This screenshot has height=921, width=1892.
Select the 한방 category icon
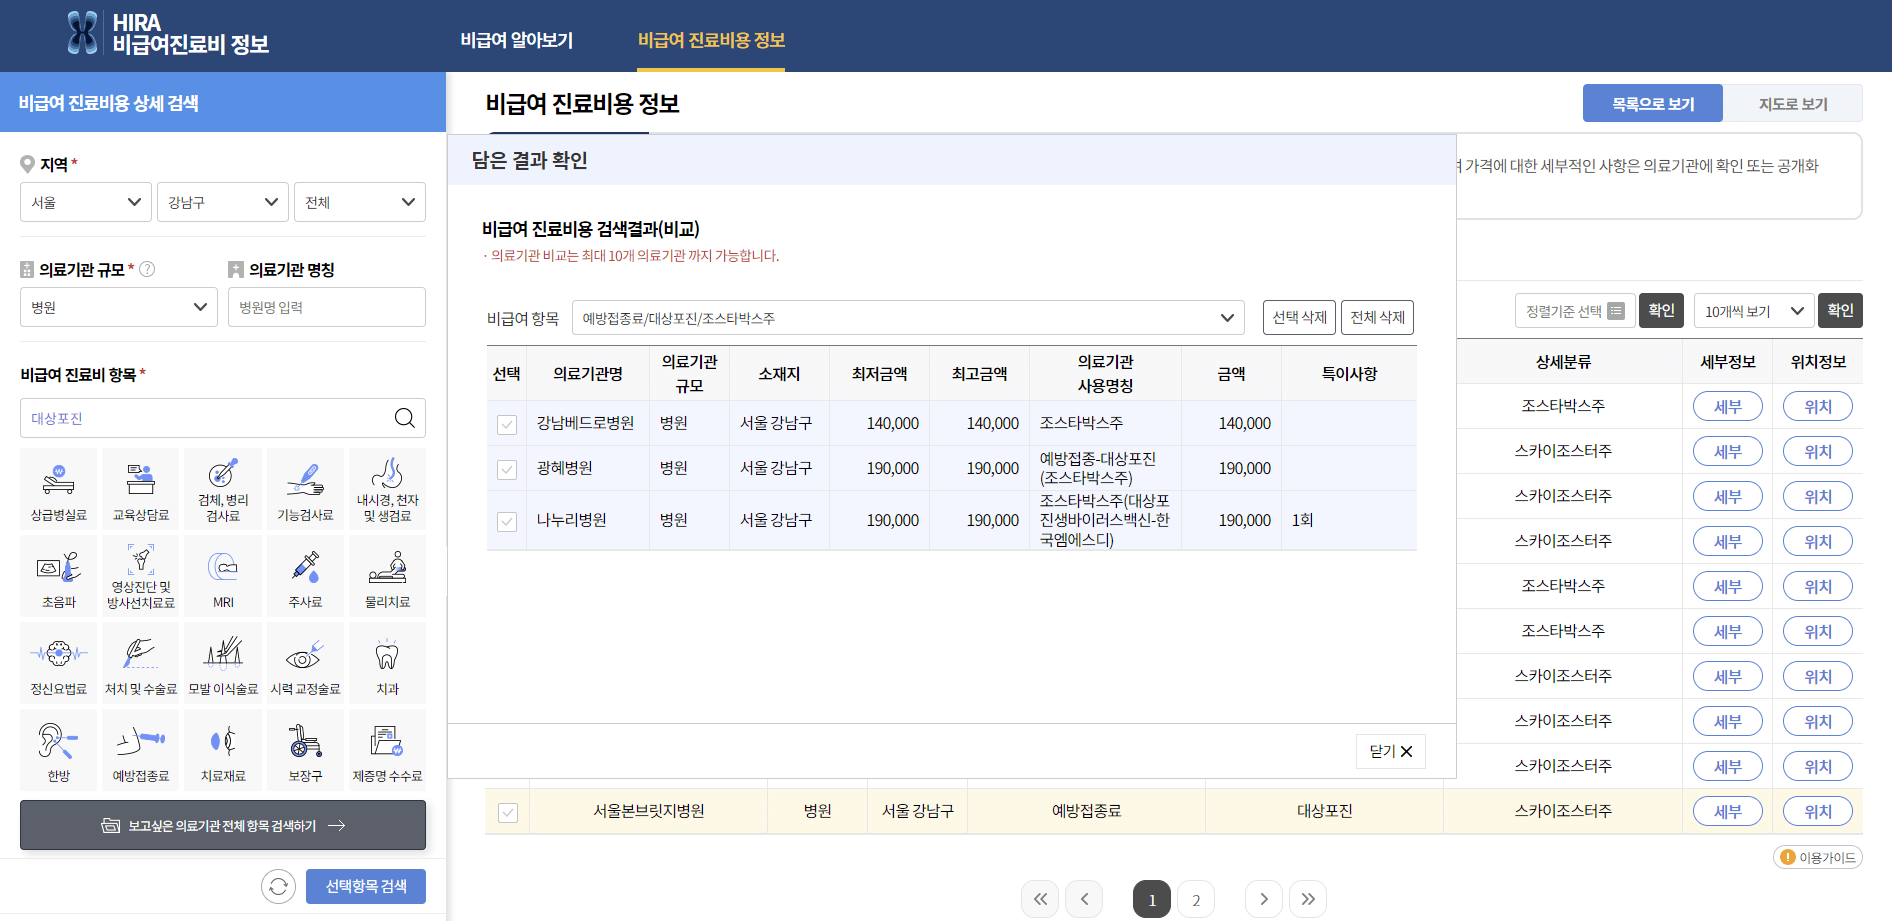(x=59, y=749)
